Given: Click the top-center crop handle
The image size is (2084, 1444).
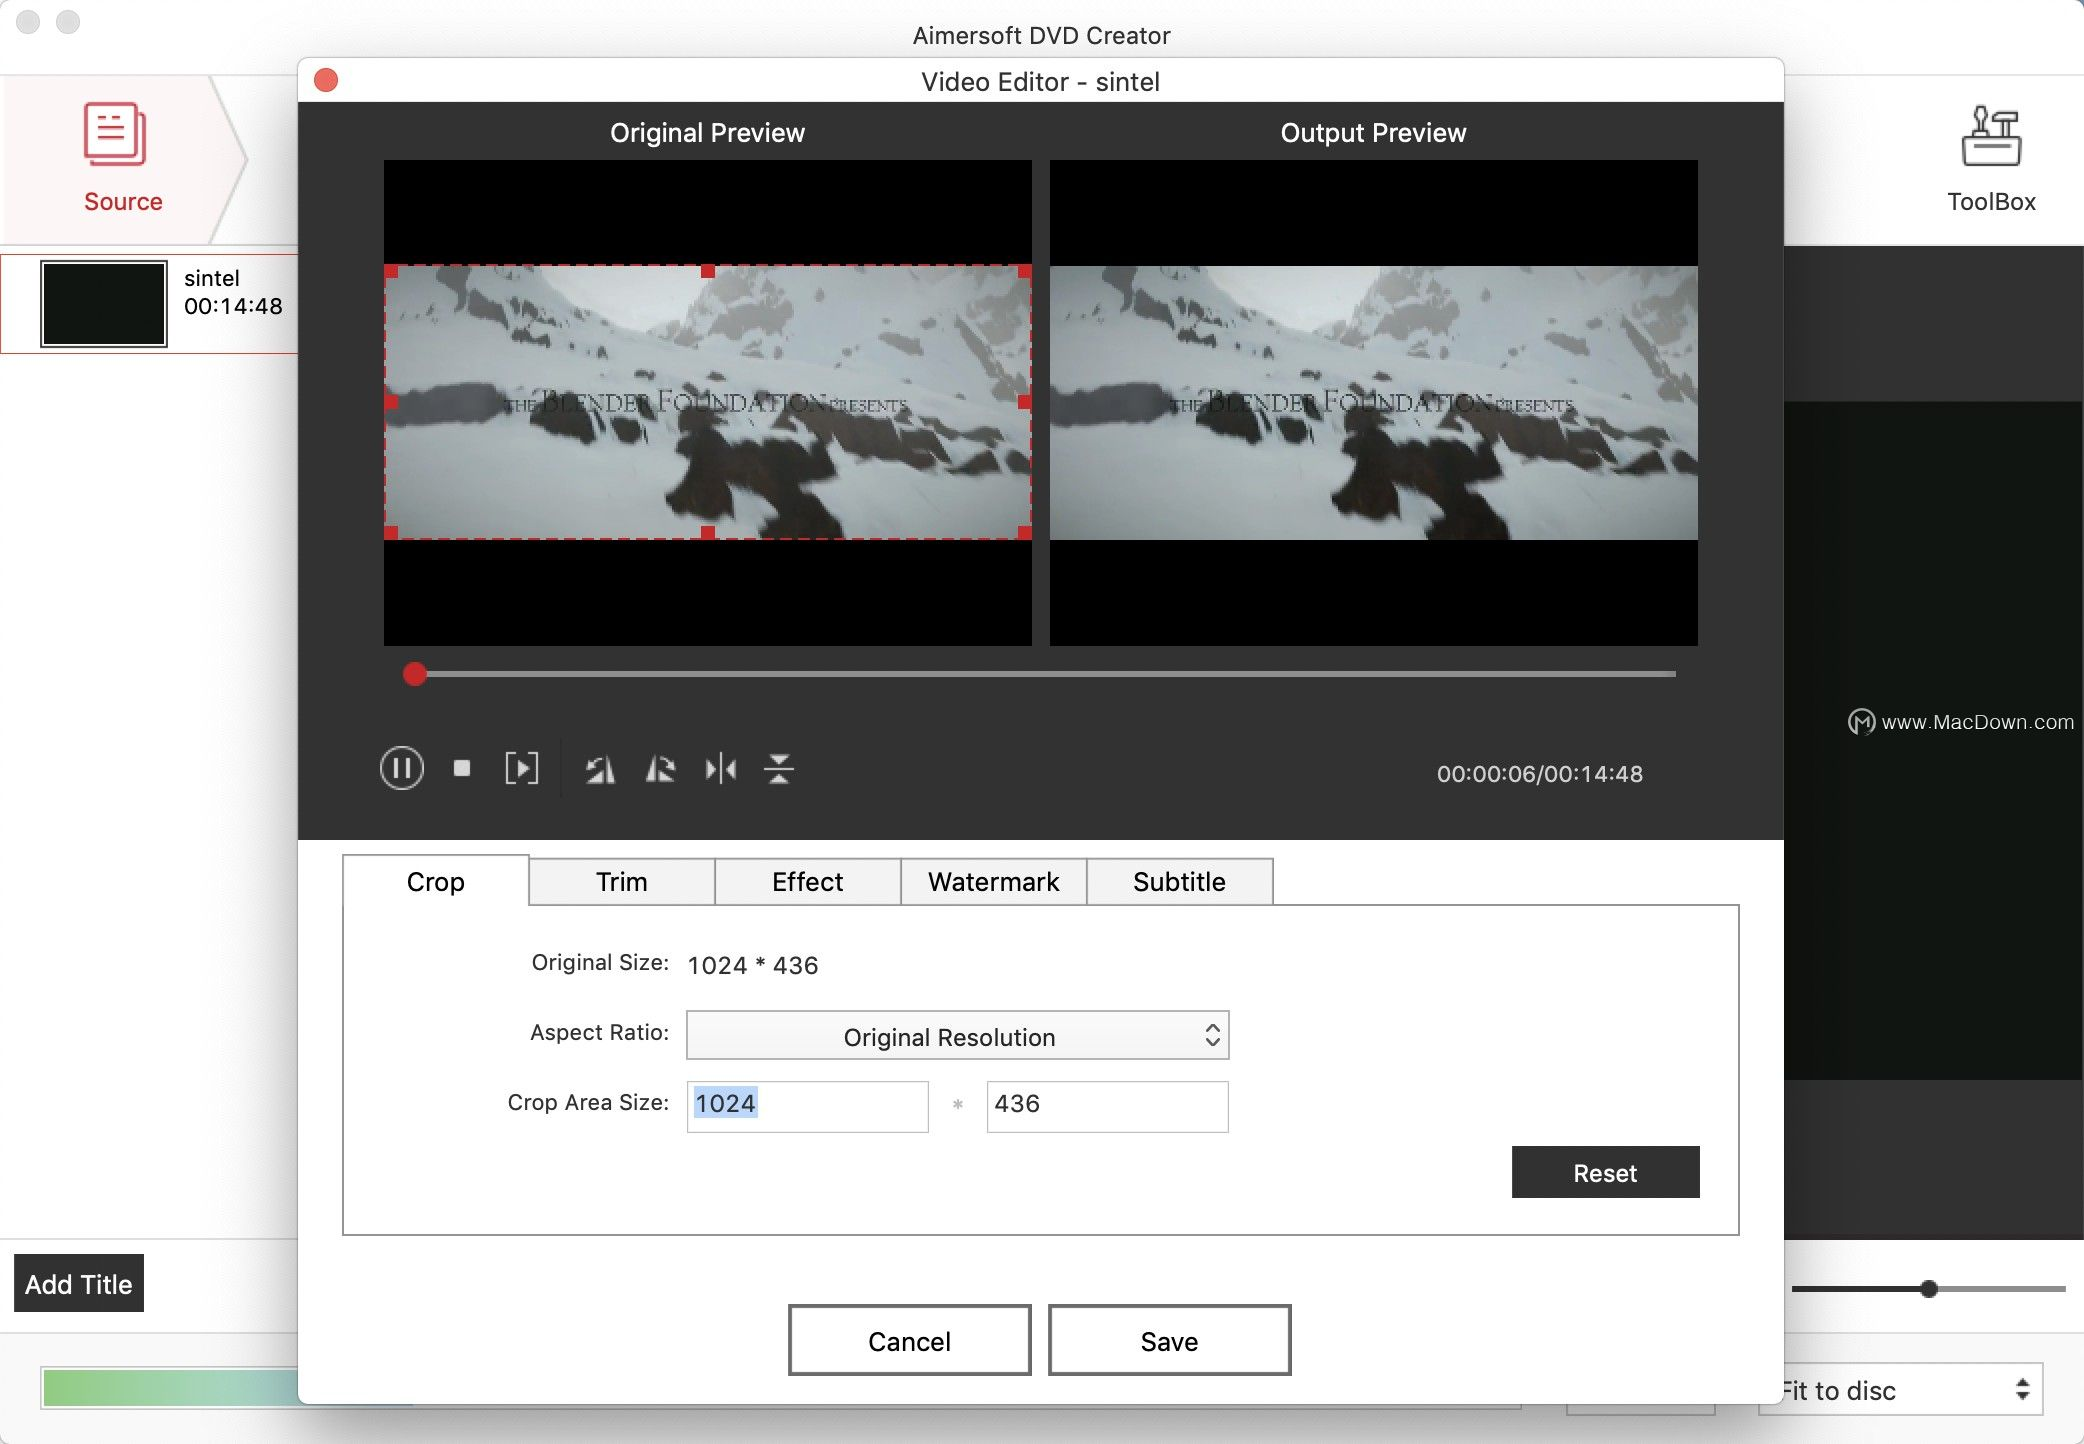Looking at the screenshot, I should (708, 271).
